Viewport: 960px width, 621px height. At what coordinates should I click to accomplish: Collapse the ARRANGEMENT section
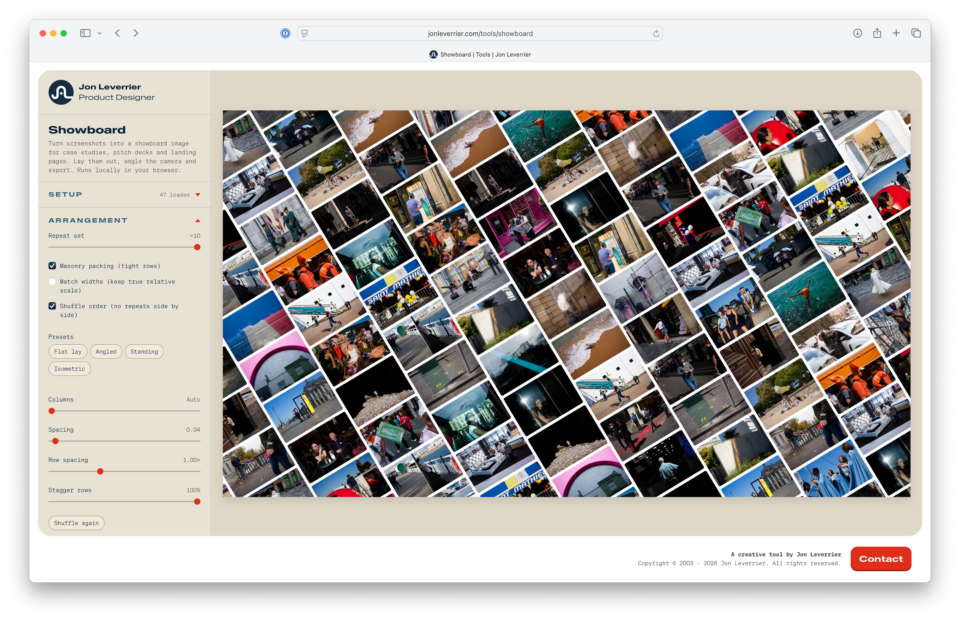tap(124, 220)
